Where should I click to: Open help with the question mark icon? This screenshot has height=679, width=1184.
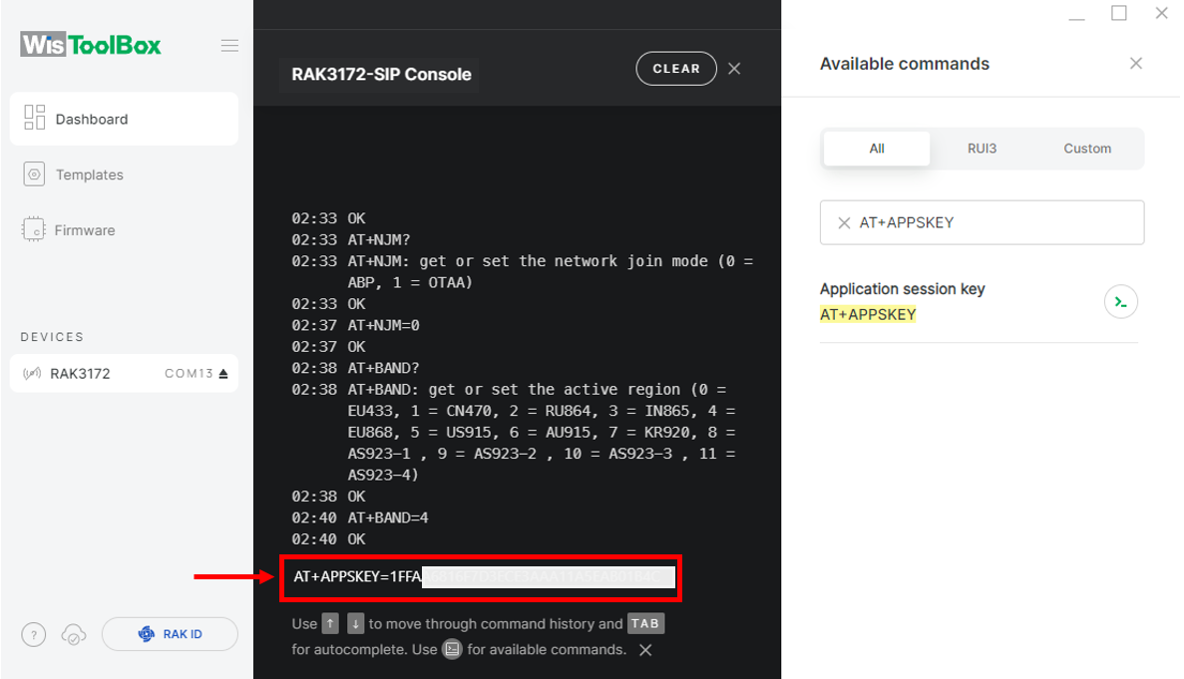pos(33,634)
